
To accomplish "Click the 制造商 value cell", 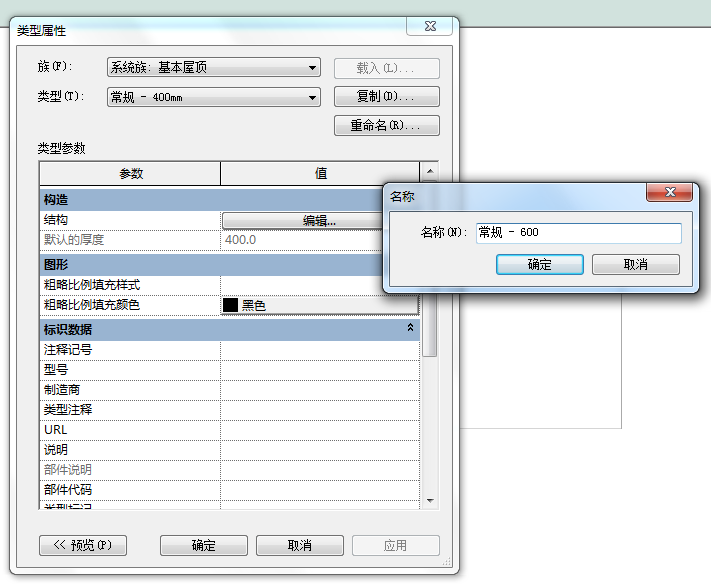I will pyautogui.click(x=319, y=390).
